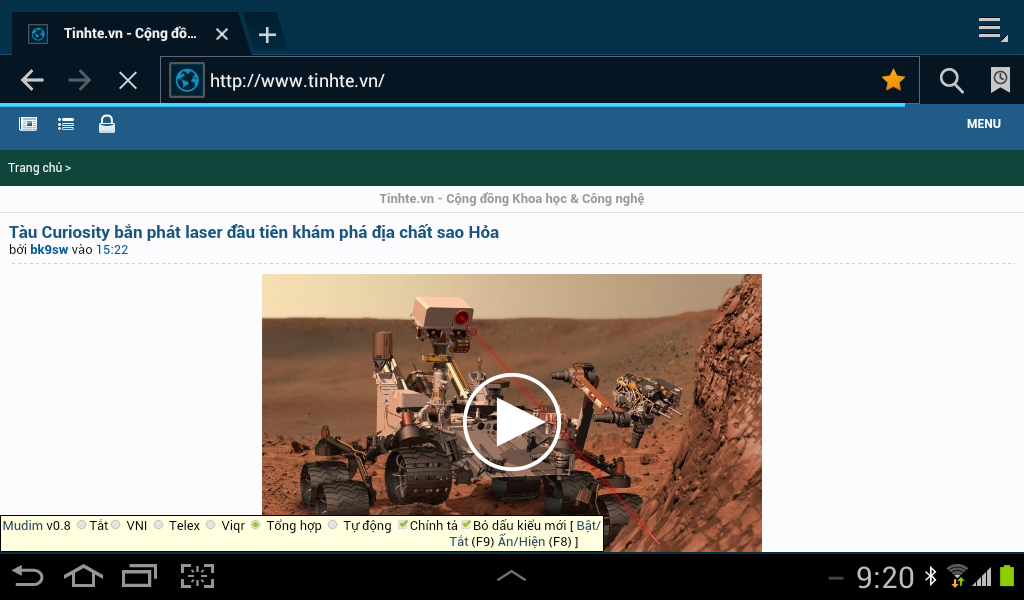Expand the site MENU
This screenshot has width=1024, height=600.
(x=983, y=124)
